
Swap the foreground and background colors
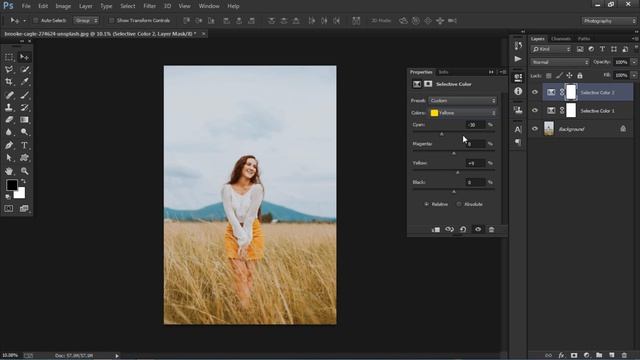(x=24, y=181)
